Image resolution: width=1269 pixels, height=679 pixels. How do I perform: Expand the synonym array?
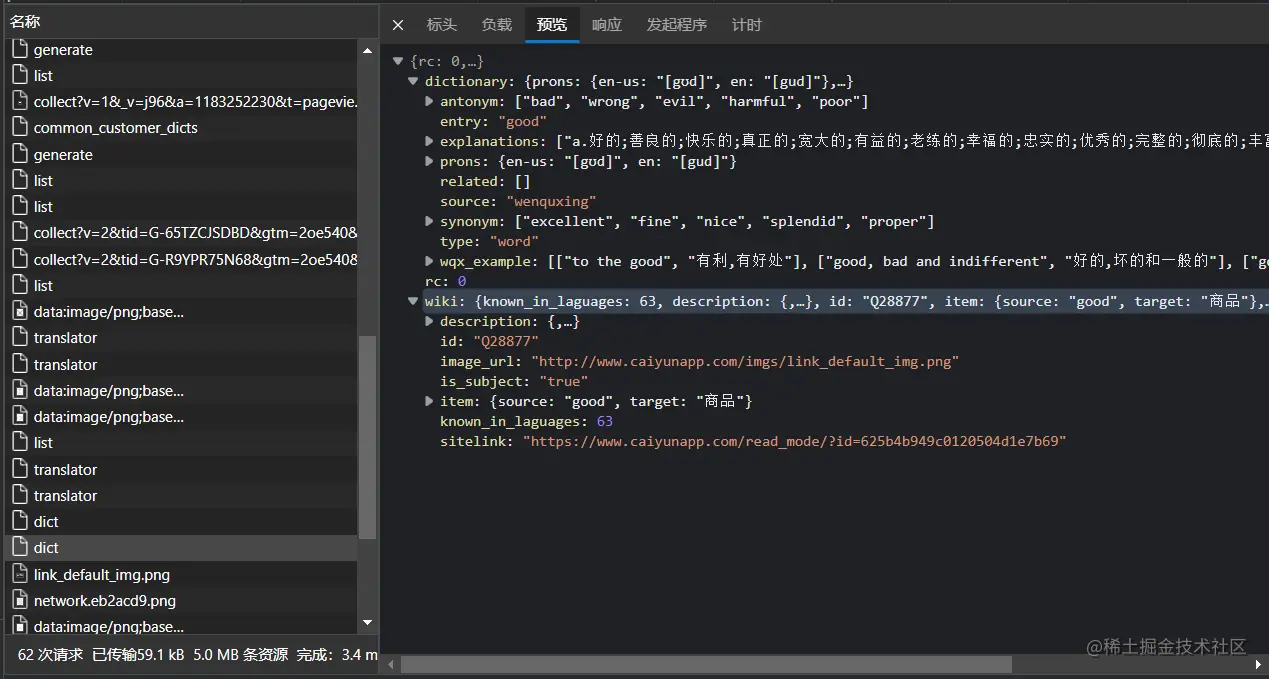tap(429, 221)
